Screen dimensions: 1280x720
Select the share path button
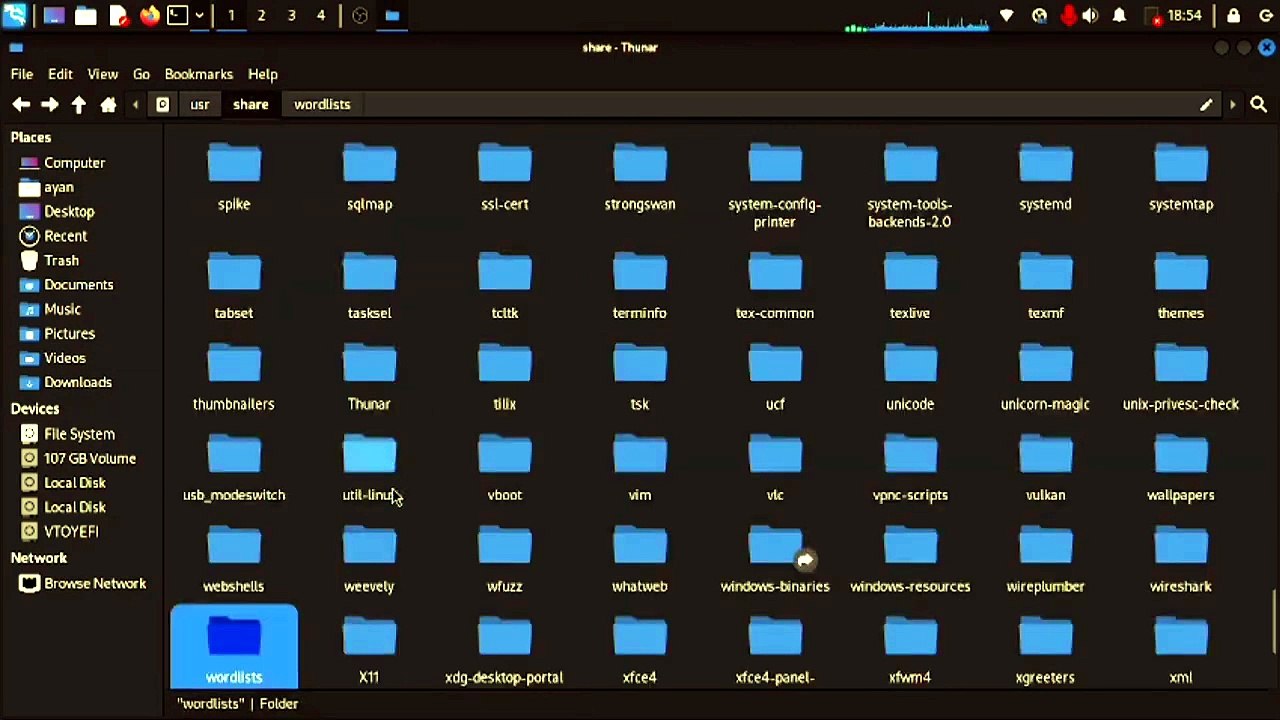(x=251, y=104)
